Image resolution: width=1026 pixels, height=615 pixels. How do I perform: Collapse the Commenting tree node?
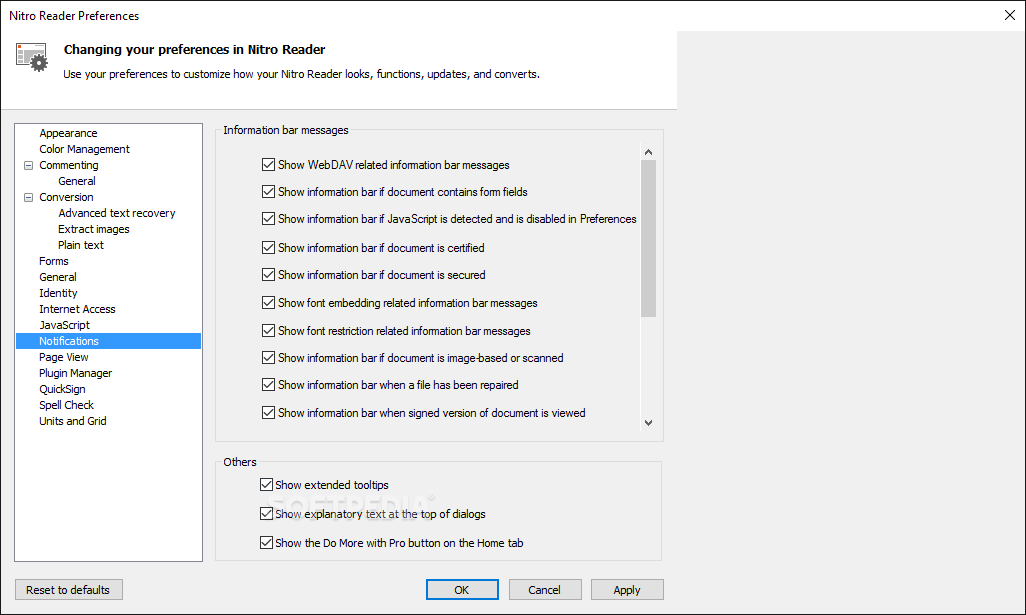click(28, 166)
